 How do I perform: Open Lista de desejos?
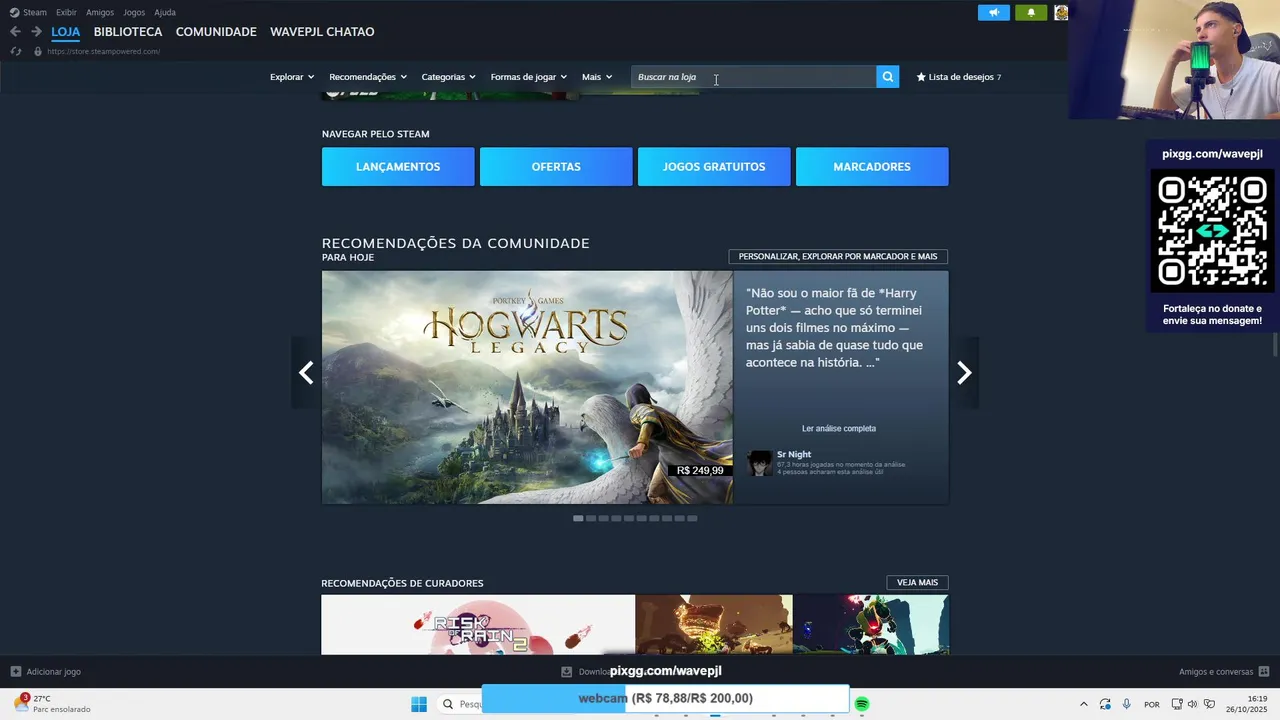click(x=958, y=77)
